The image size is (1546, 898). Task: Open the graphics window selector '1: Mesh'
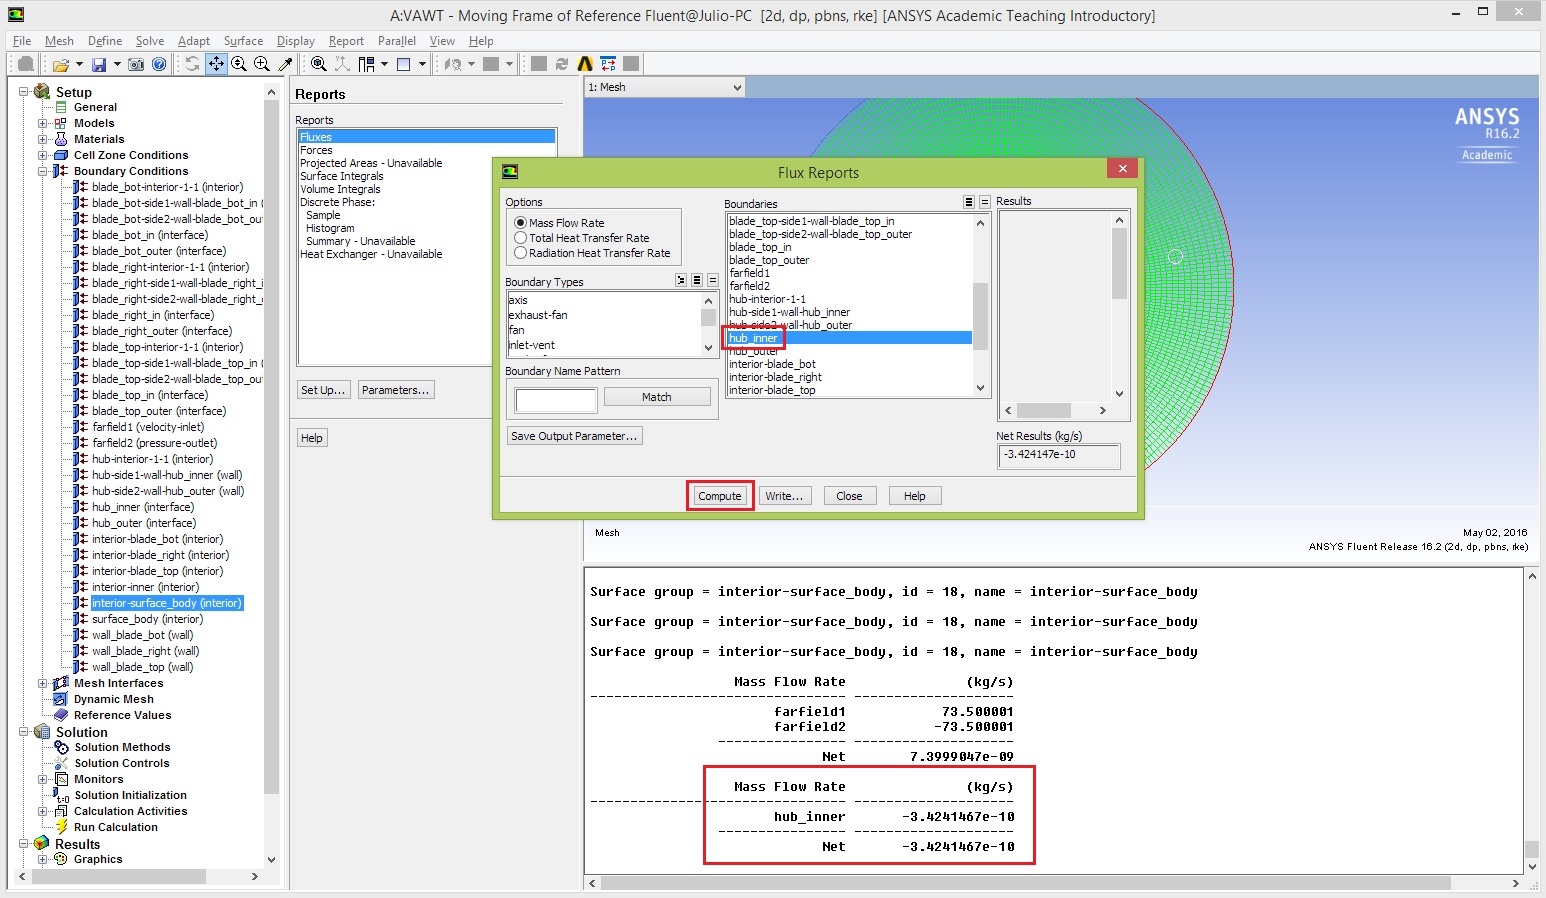tap(665, 87)
